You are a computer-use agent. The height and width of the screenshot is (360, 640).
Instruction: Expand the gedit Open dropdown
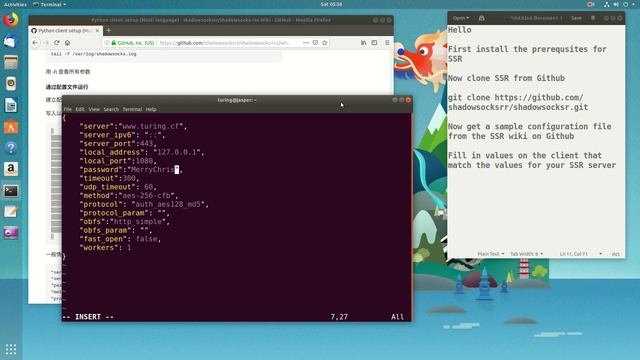click(x=461, y=18)
